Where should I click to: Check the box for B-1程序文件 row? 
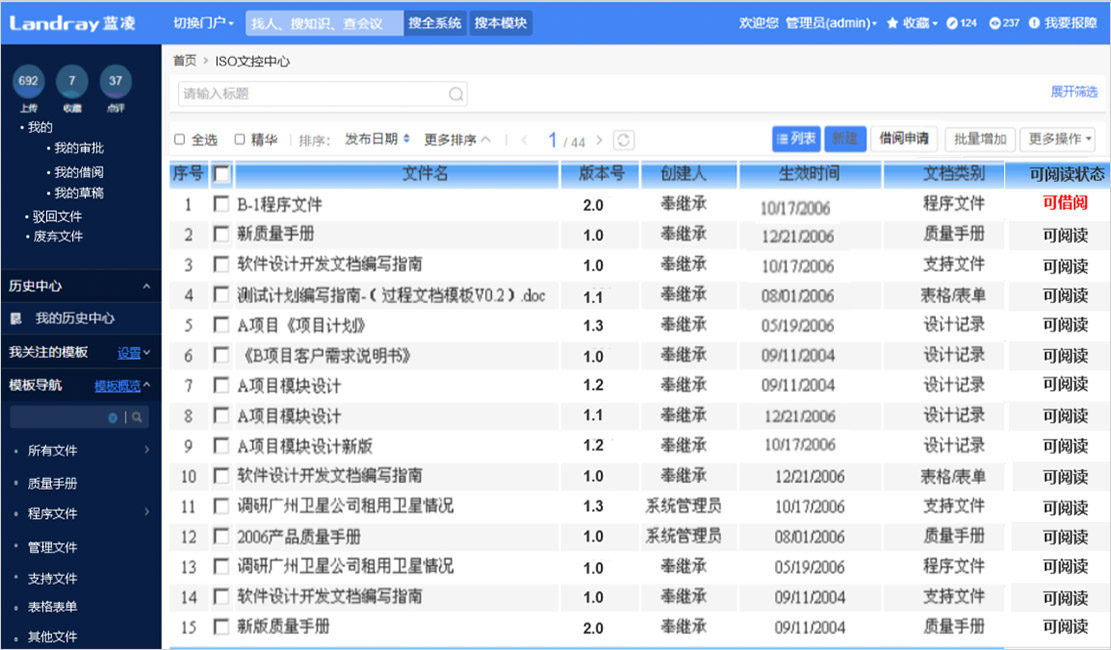[x=221, y=204]
